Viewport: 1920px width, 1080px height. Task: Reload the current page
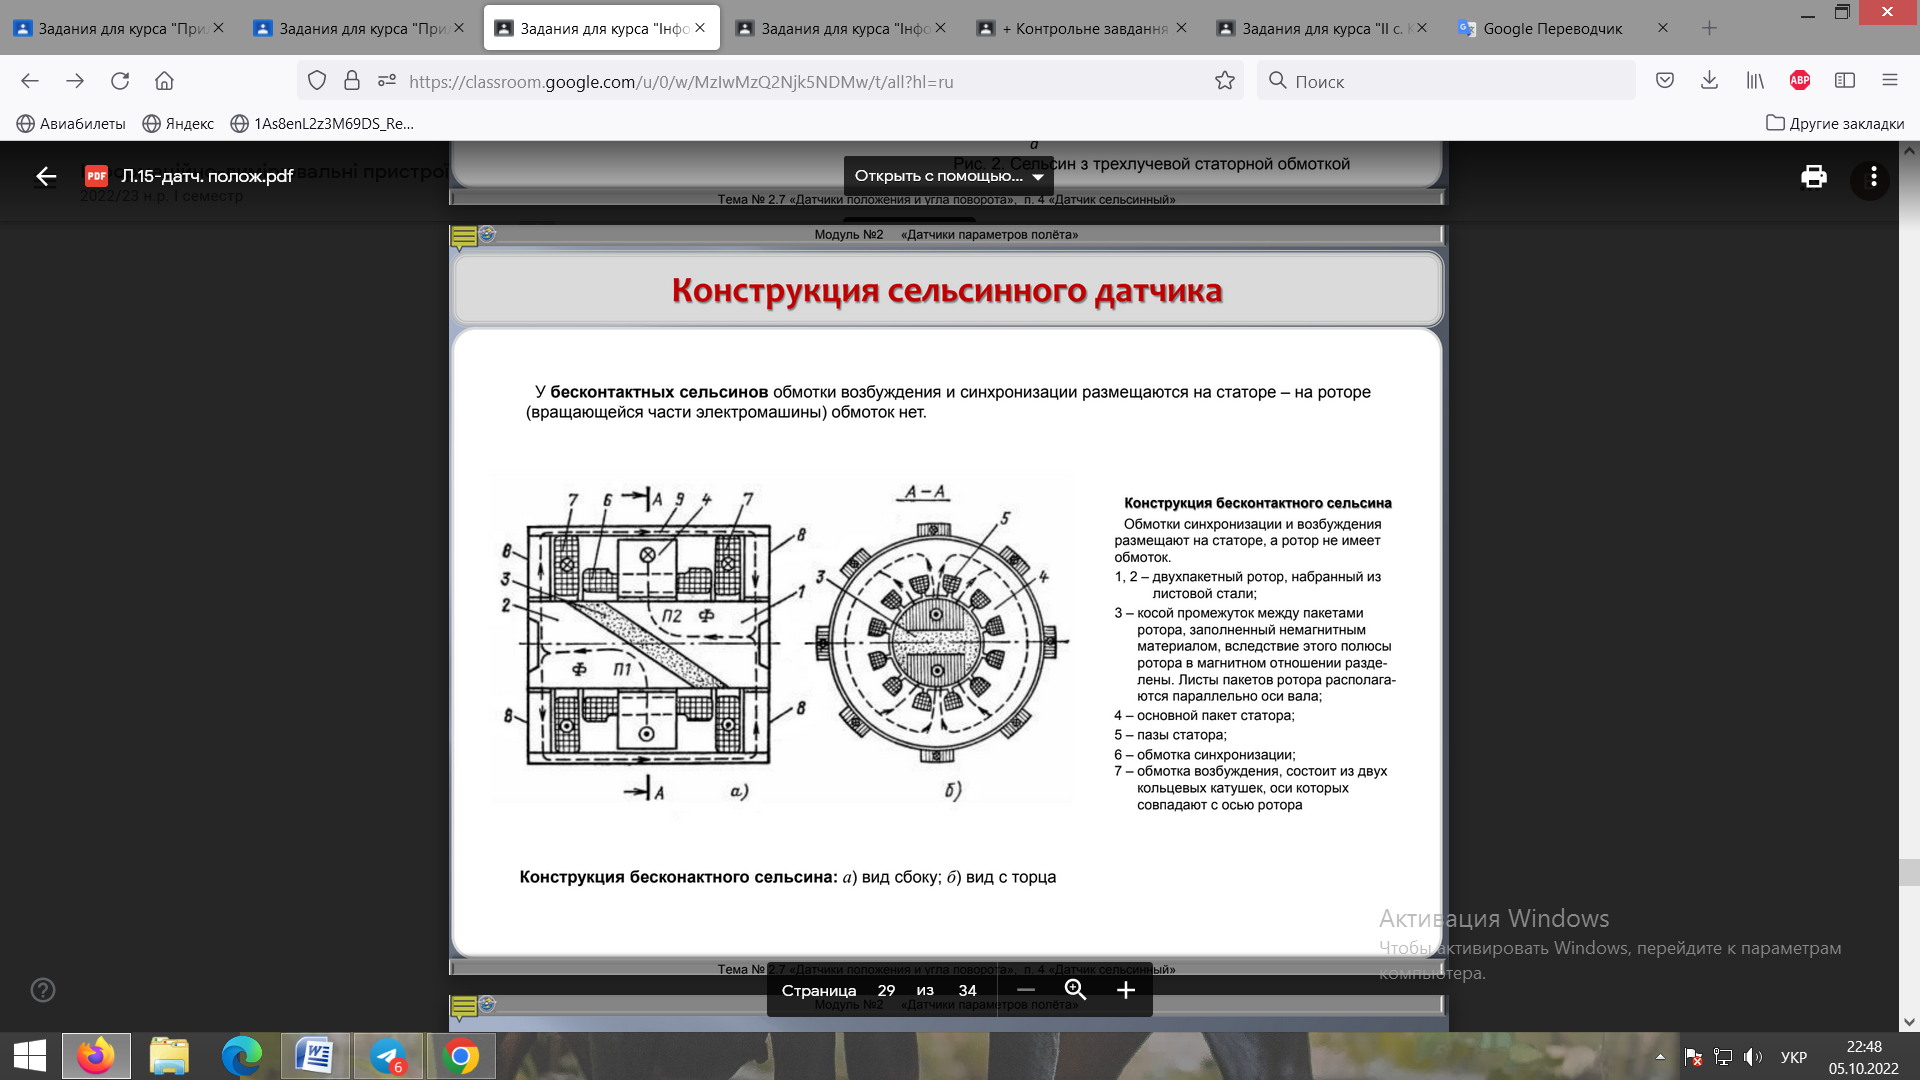pyautogui.click(x=120, y=81)
